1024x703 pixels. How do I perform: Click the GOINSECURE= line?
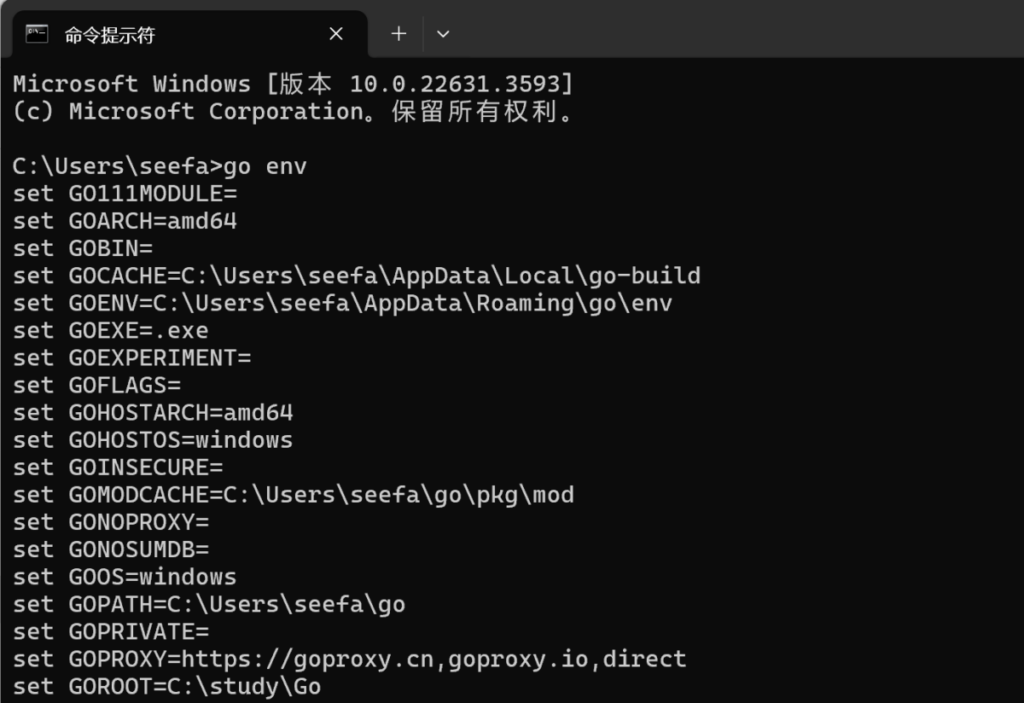[118, 468]
